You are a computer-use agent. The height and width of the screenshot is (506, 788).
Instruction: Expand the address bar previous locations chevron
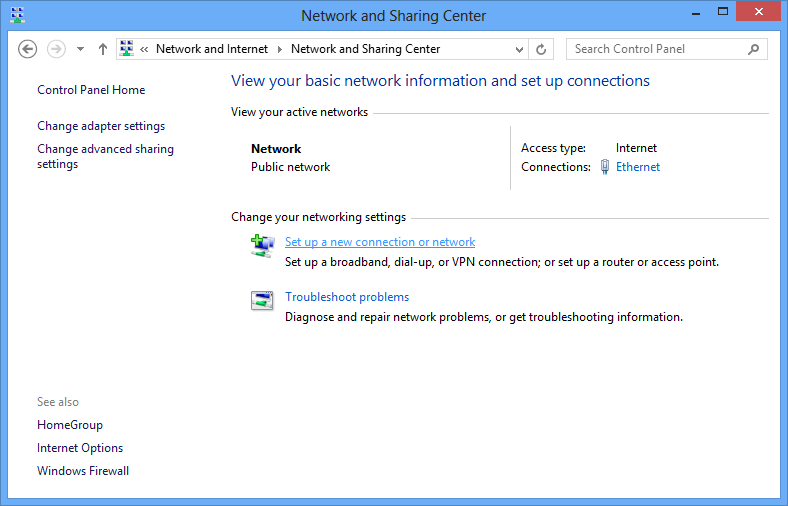519,49
